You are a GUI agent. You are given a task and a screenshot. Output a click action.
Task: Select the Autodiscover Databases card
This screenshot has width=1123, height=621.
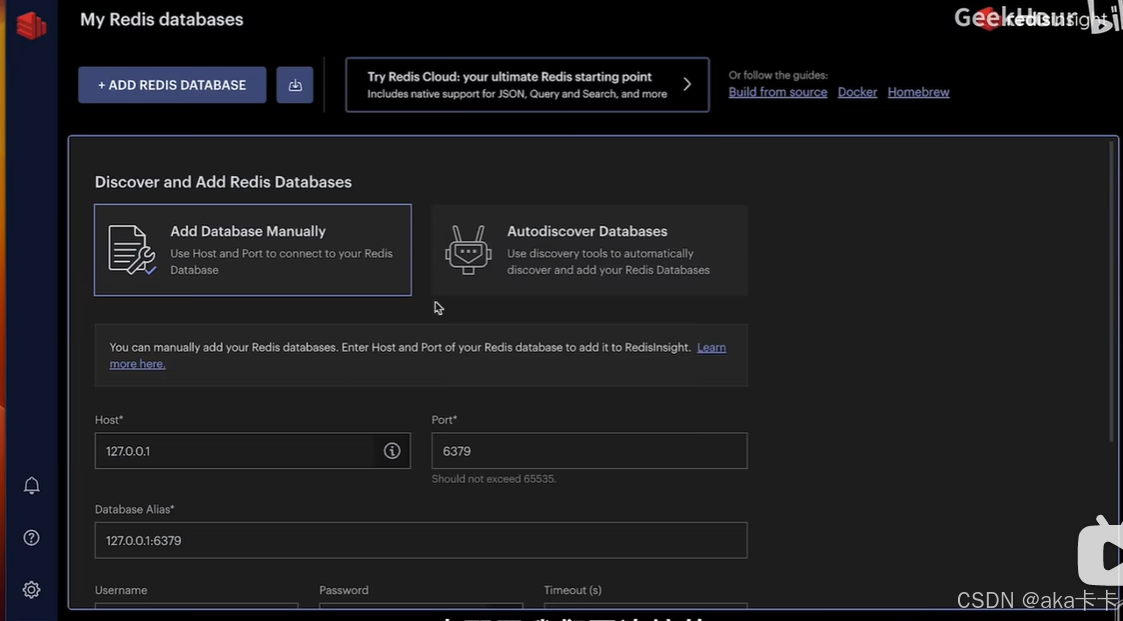click(589, 250)
